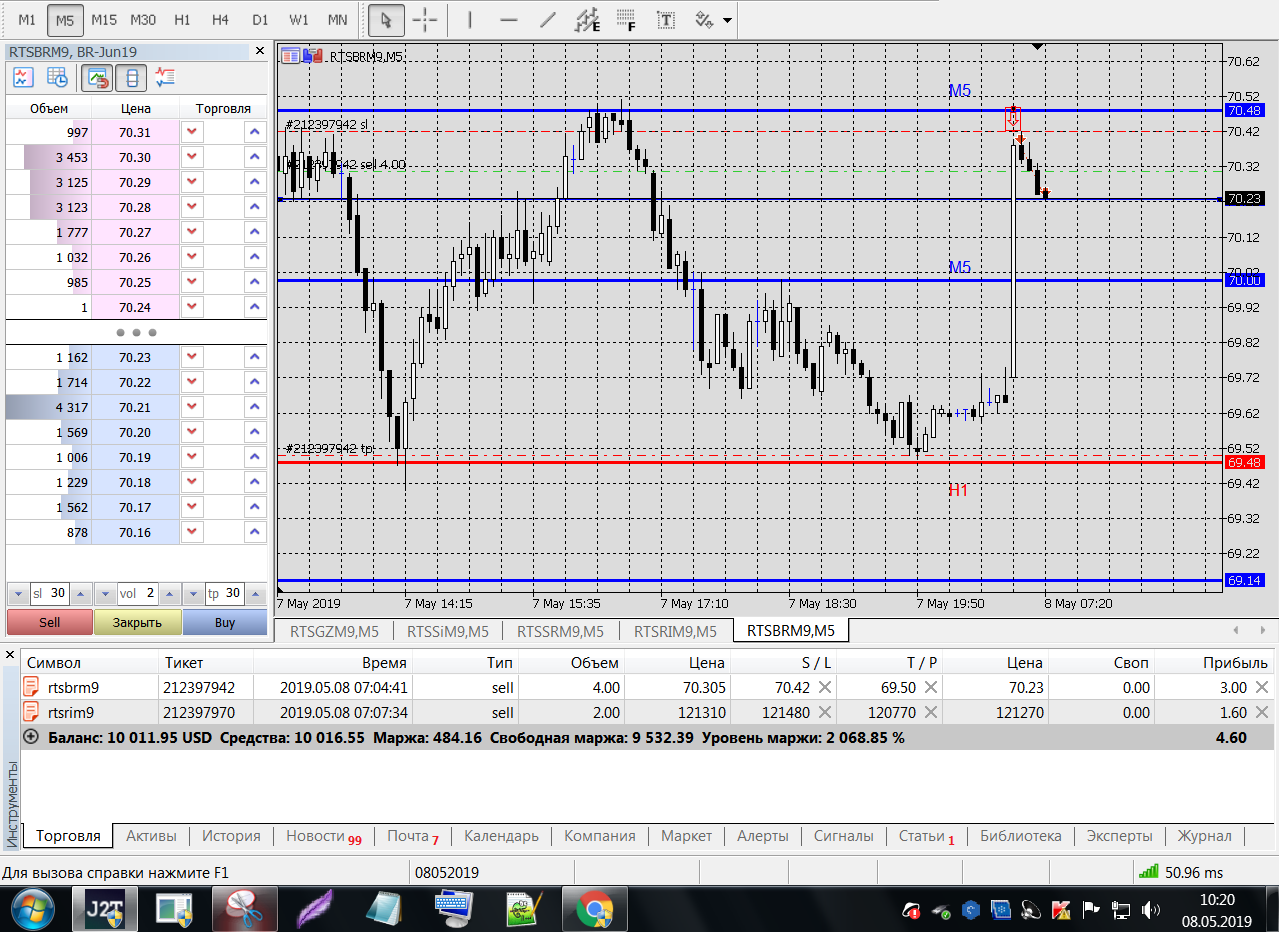This screenshot has height=932, width=1279.
Task: Switch chart to M15 timeframe
Action: pos(103,20)
